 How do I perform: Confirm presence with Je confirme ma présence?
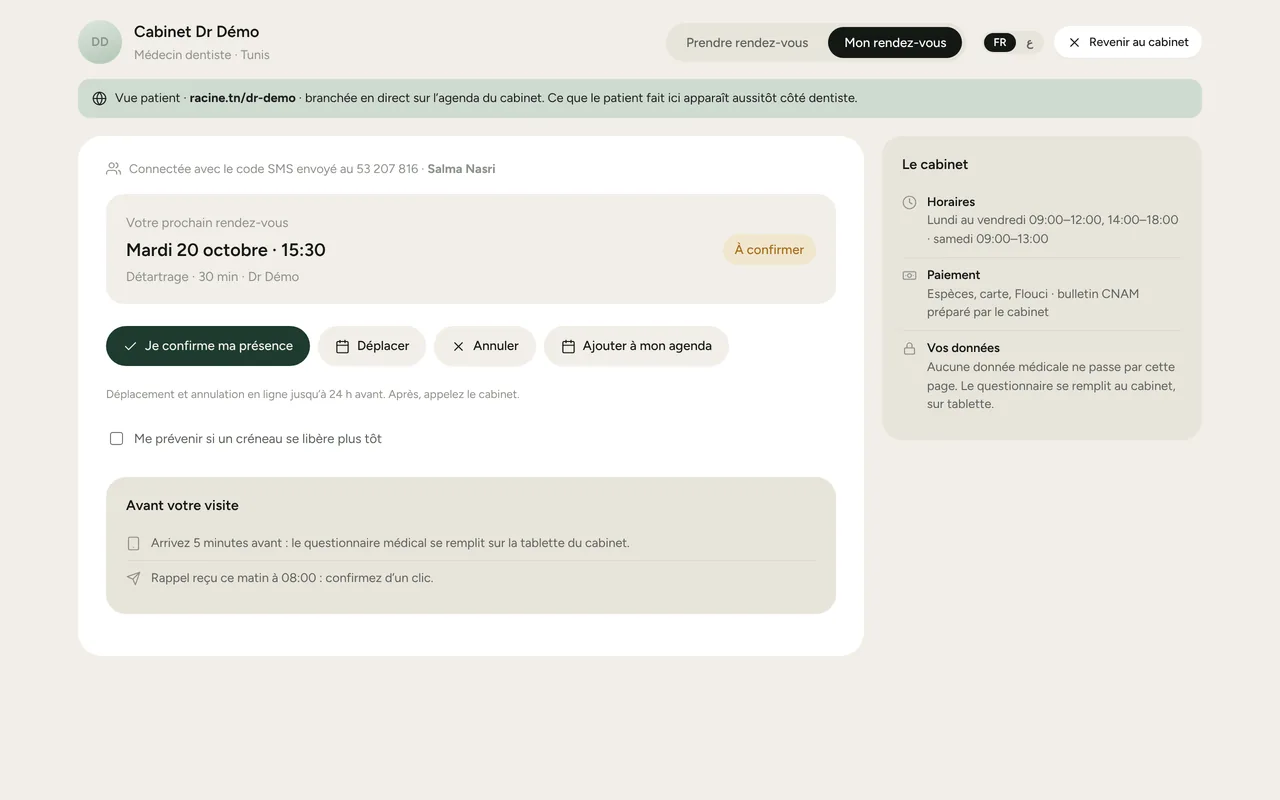point(208,346)
